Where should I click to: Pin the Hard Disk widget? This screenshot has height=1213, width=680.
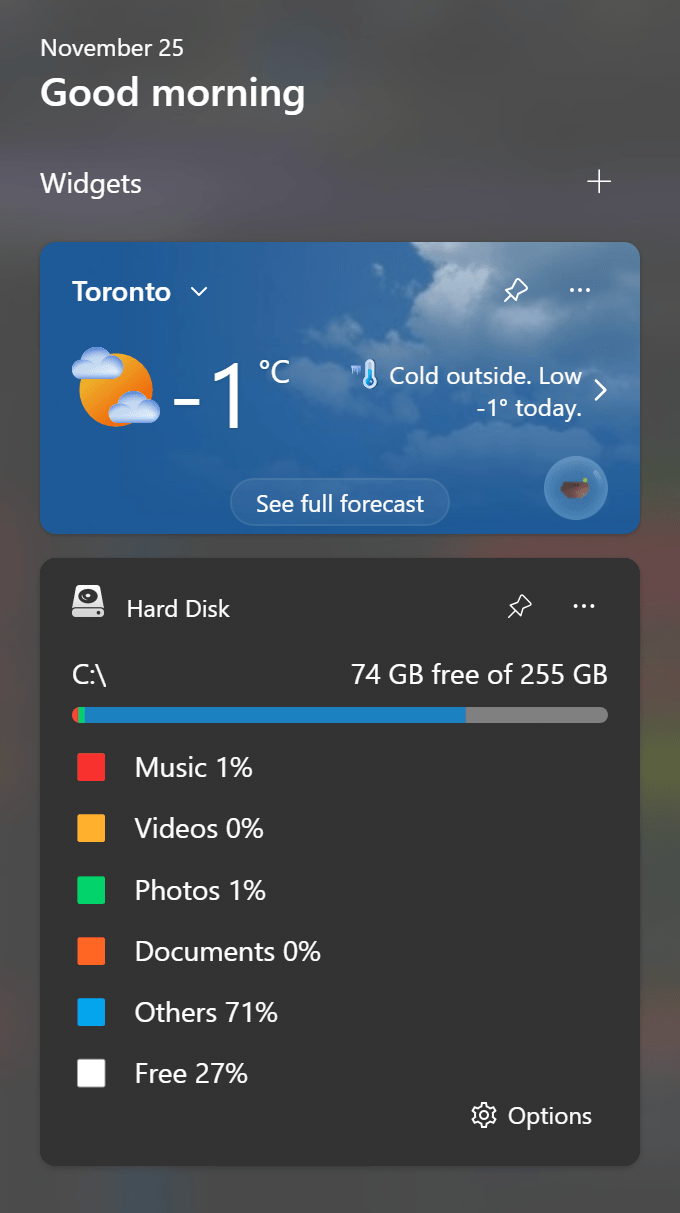click(519, 606)
